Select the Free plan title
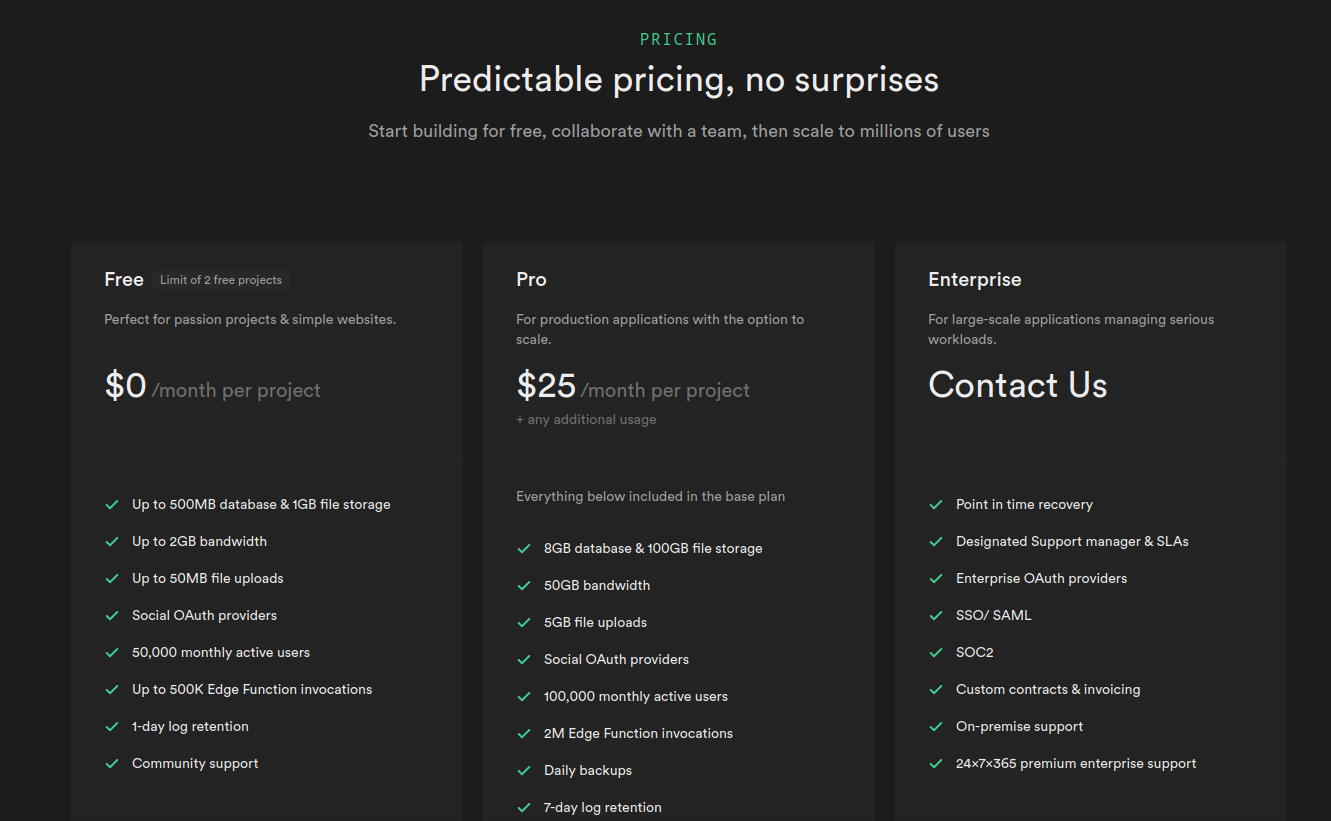The width and height of the screenshot is (1331, 821). (x=123, y=279)
